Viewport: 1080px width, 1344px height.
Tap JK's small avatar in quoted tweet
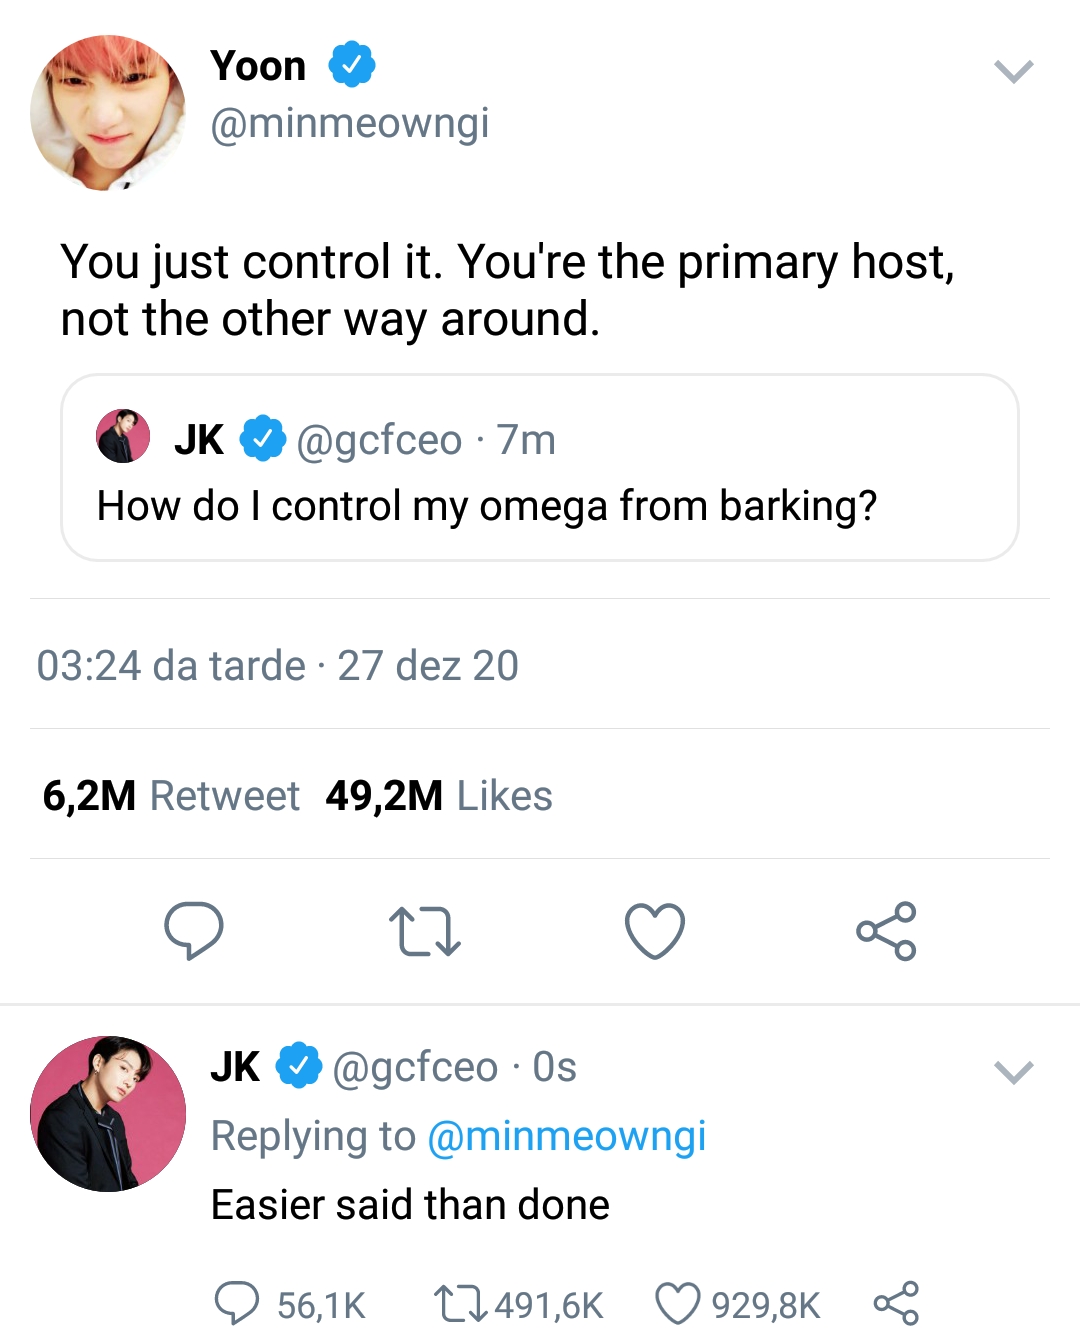click(x=123, y=436)
